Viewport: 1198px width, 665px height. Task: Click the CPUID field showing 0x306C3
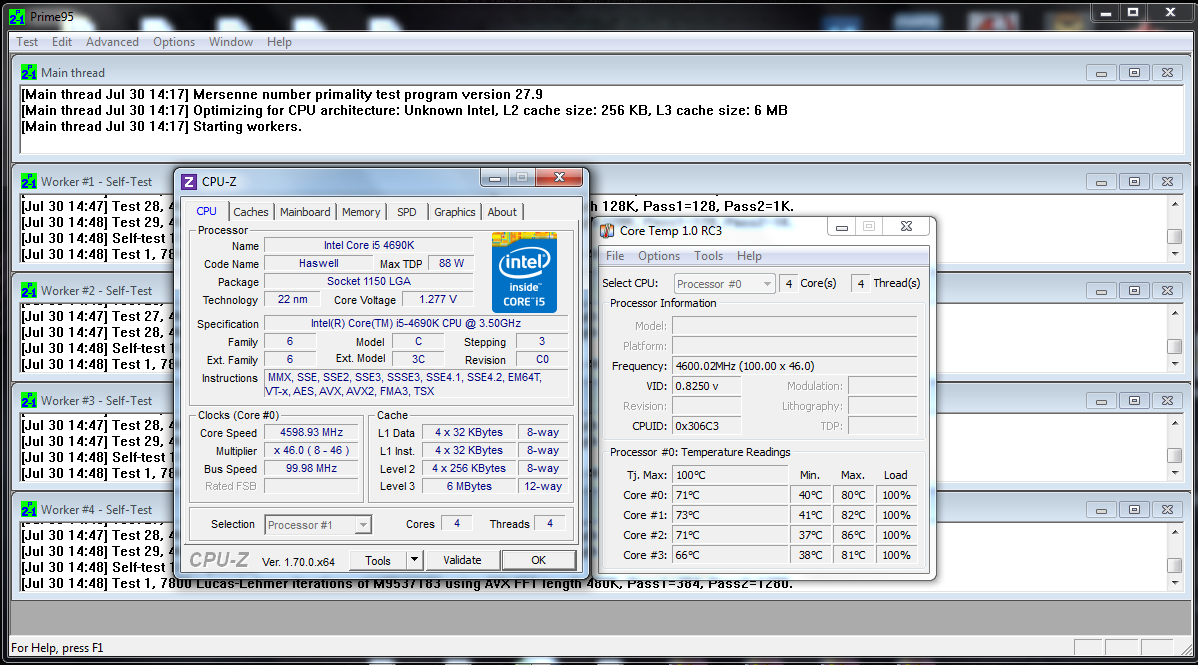click(707, 426)
